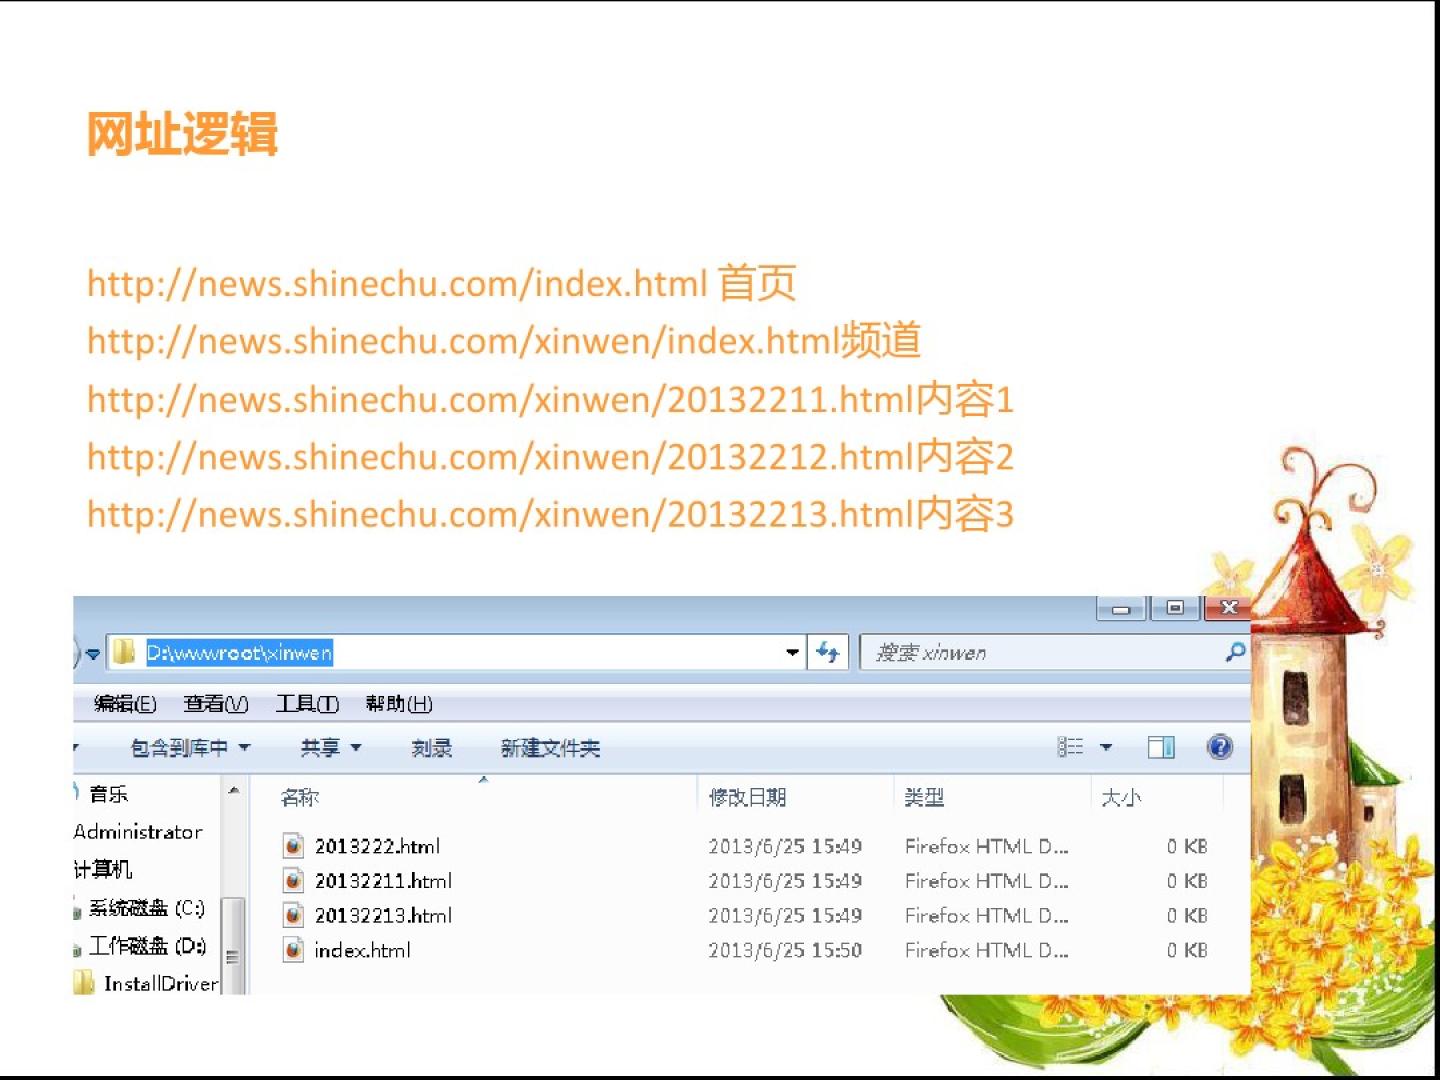Toggle the preview pane icon
The image size is (1440, 1080).
coord(1161,747)
